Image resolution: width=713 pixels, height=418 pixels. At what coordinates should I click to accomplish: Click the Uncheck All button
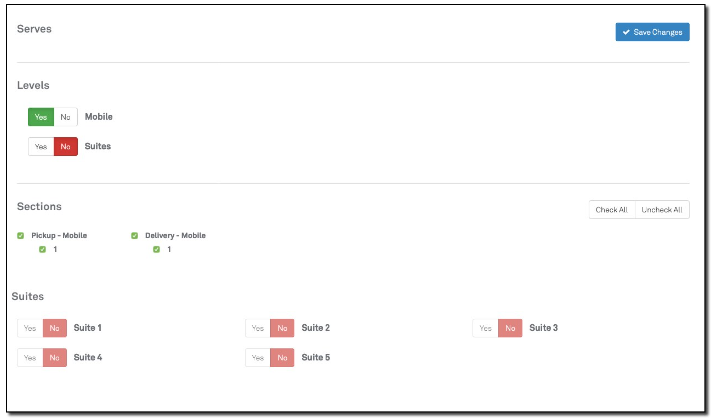[662, 210]
